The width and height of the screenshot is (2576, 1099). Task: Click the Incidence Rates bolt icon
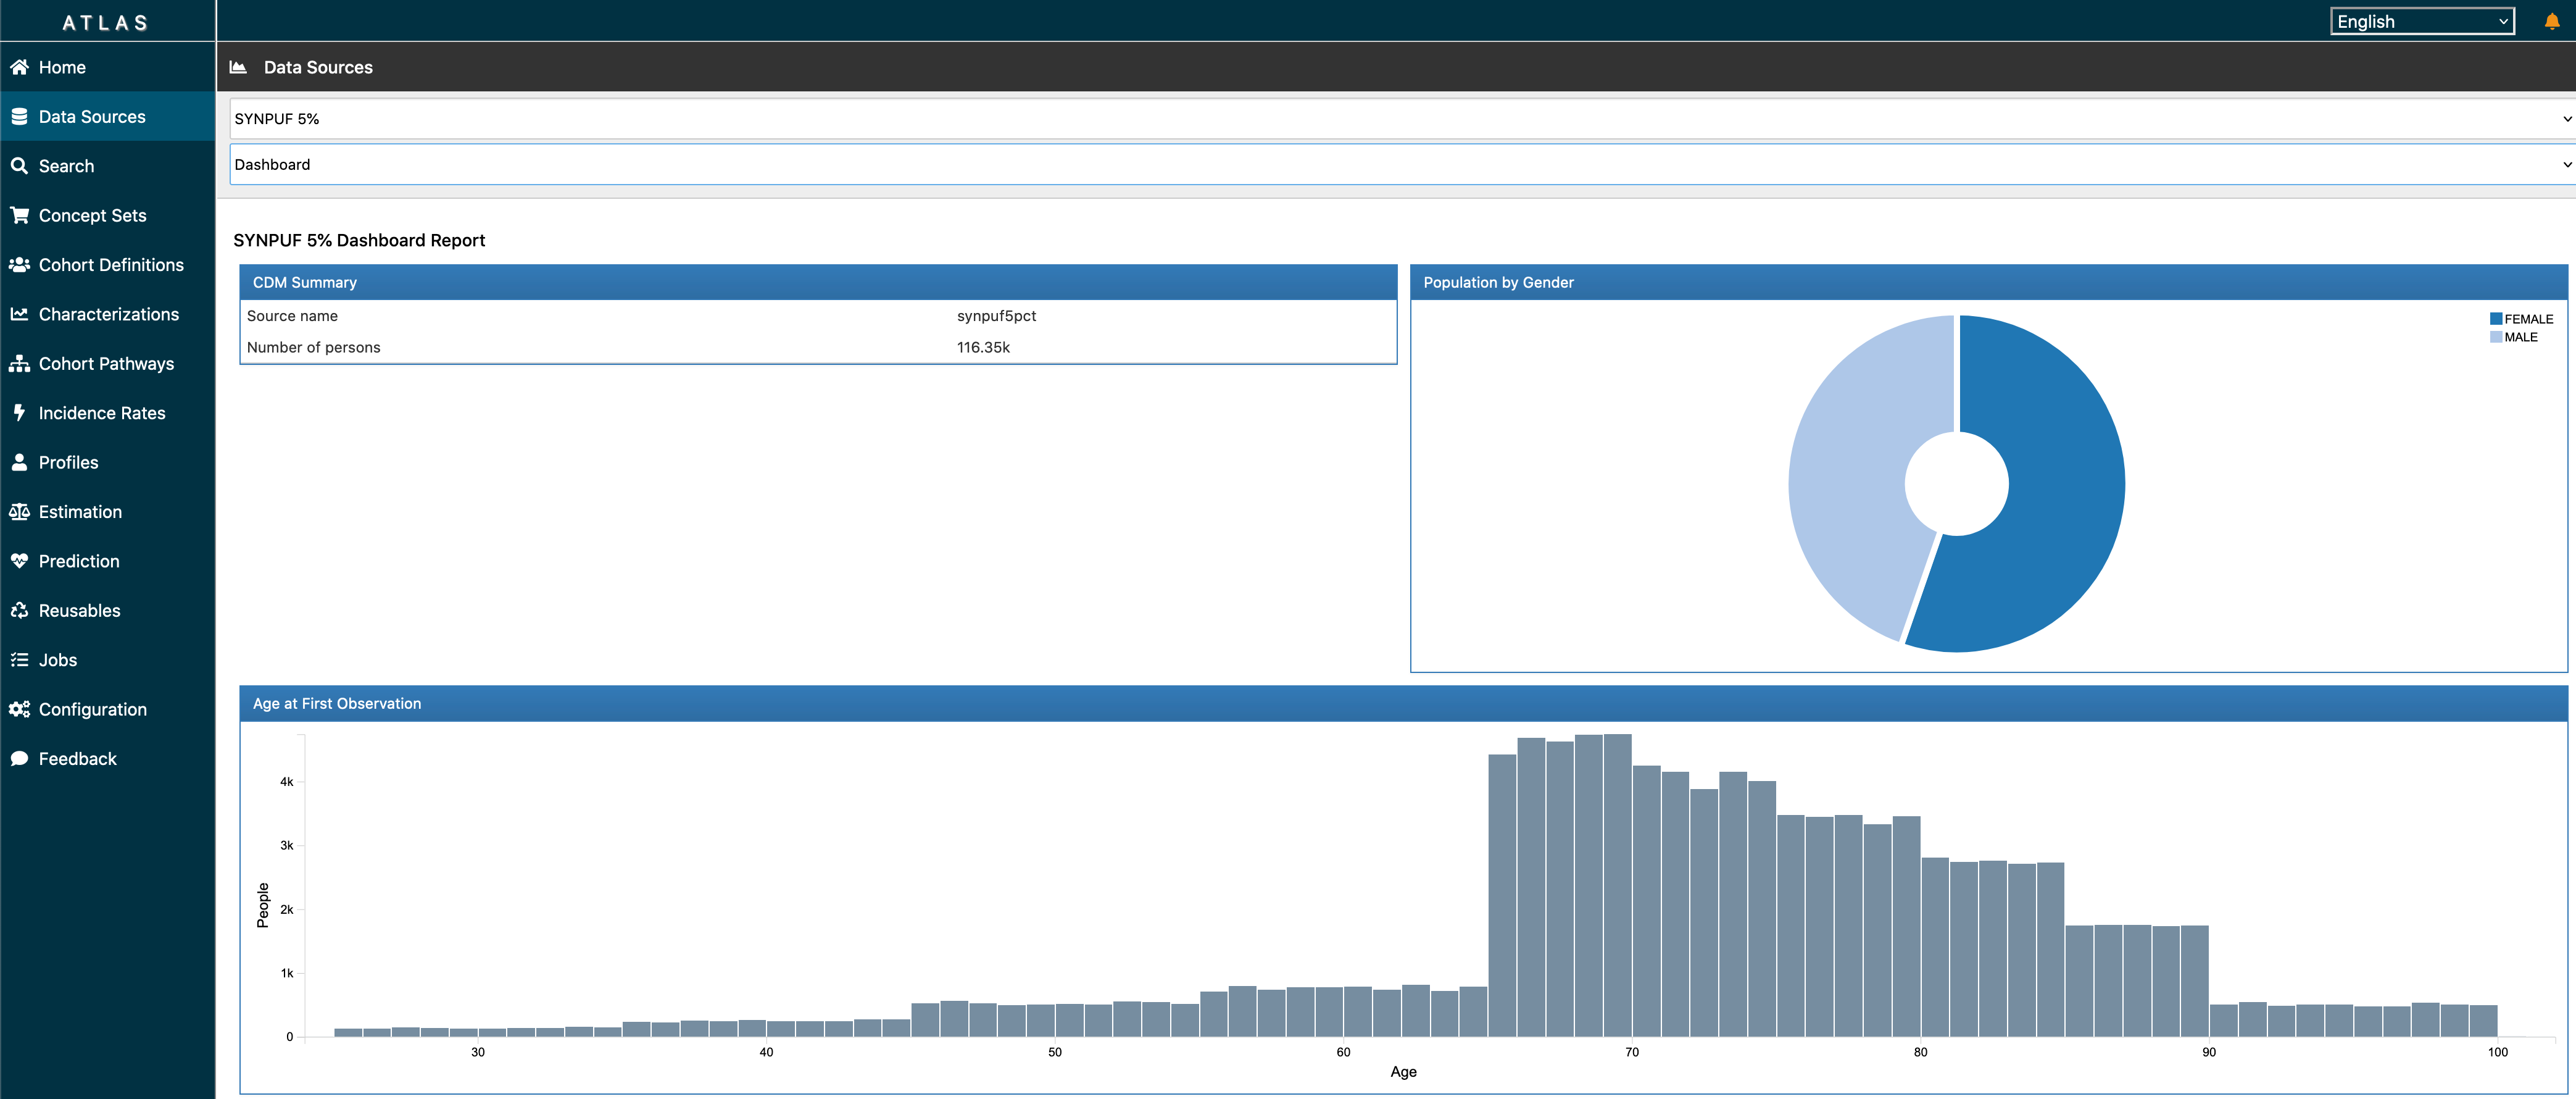tap(19, 413)
